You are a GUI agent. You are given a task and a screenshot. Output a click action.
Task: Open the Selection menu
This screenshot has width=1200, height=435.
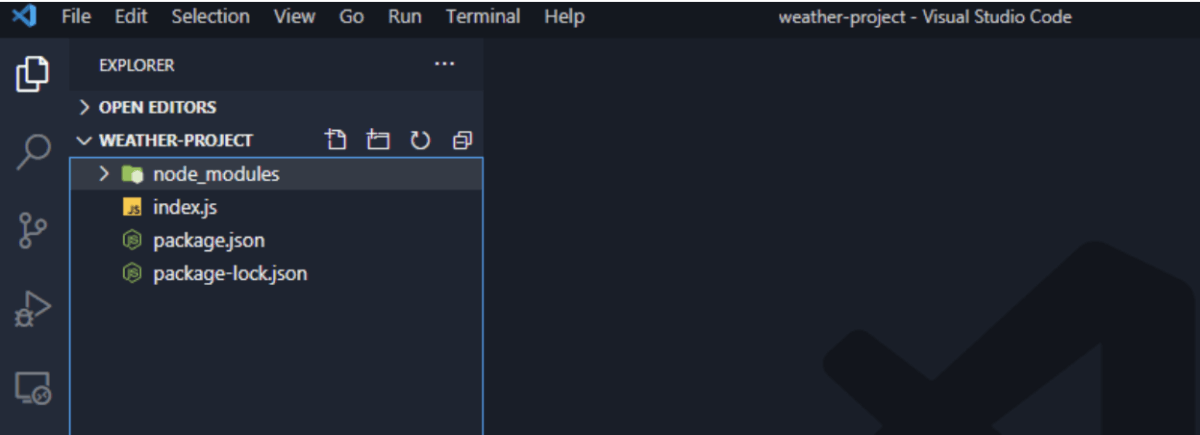pyautogui.click(x=210, y=16)
